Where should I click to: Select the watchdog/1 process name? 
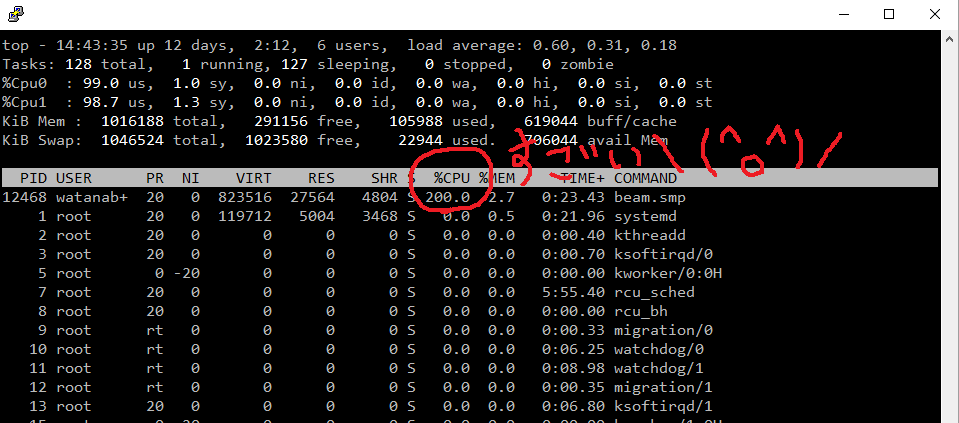(659, 368)
